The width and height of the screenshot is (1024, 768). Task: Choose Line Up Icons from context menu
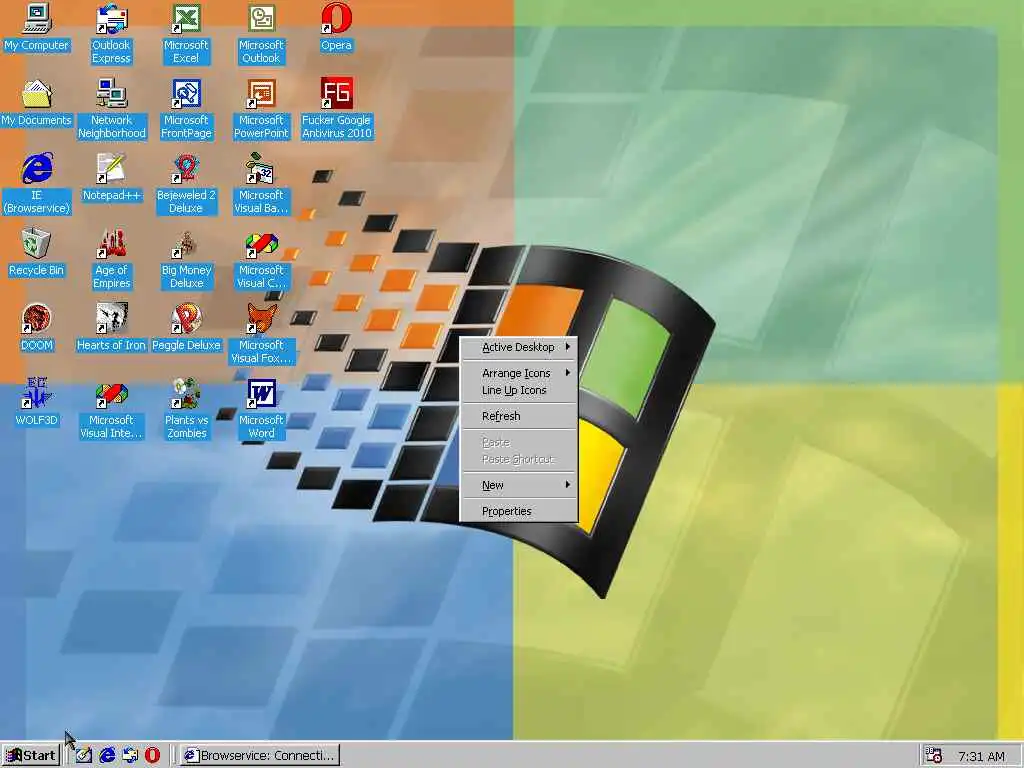519,391
